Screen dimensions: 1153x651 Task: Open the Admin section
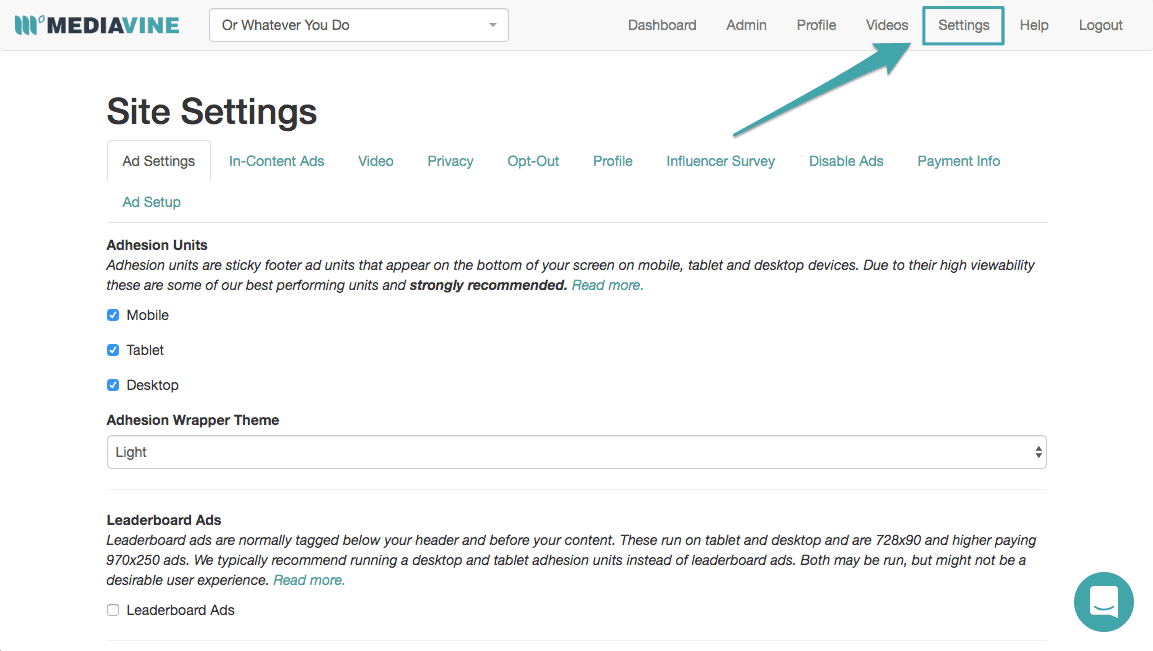[746, 24]
